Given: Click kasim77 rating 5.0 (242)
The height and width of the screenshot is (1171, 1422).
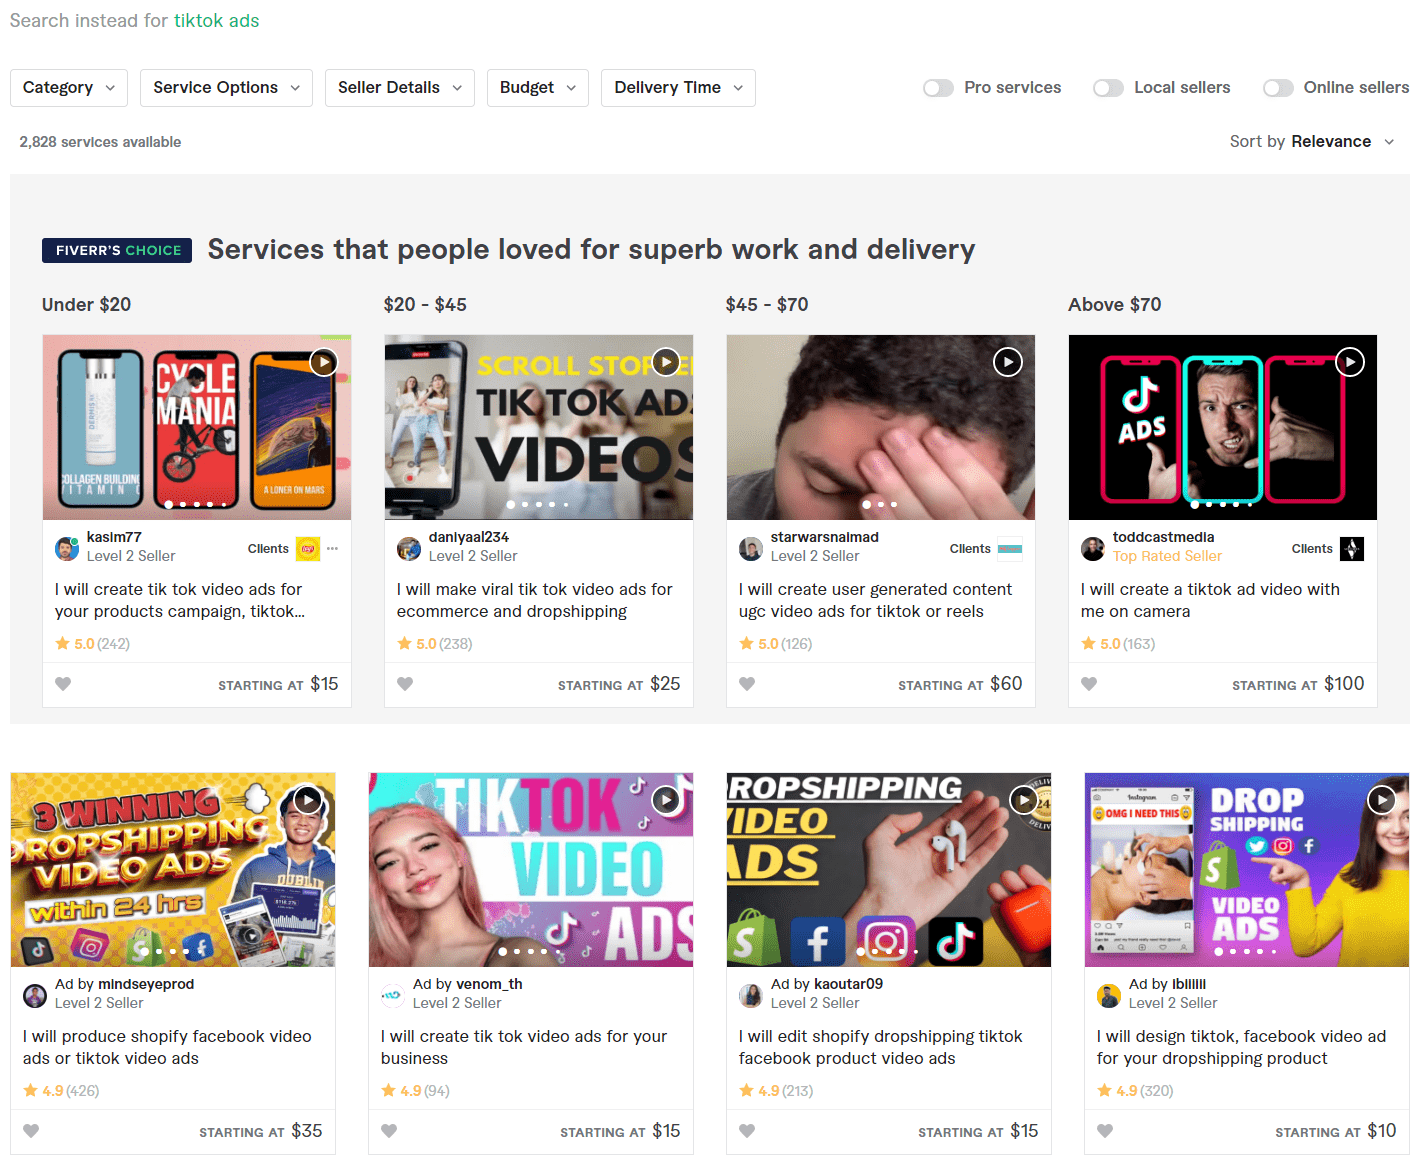Looking at the screenshot, I should (x=92, y=644).
